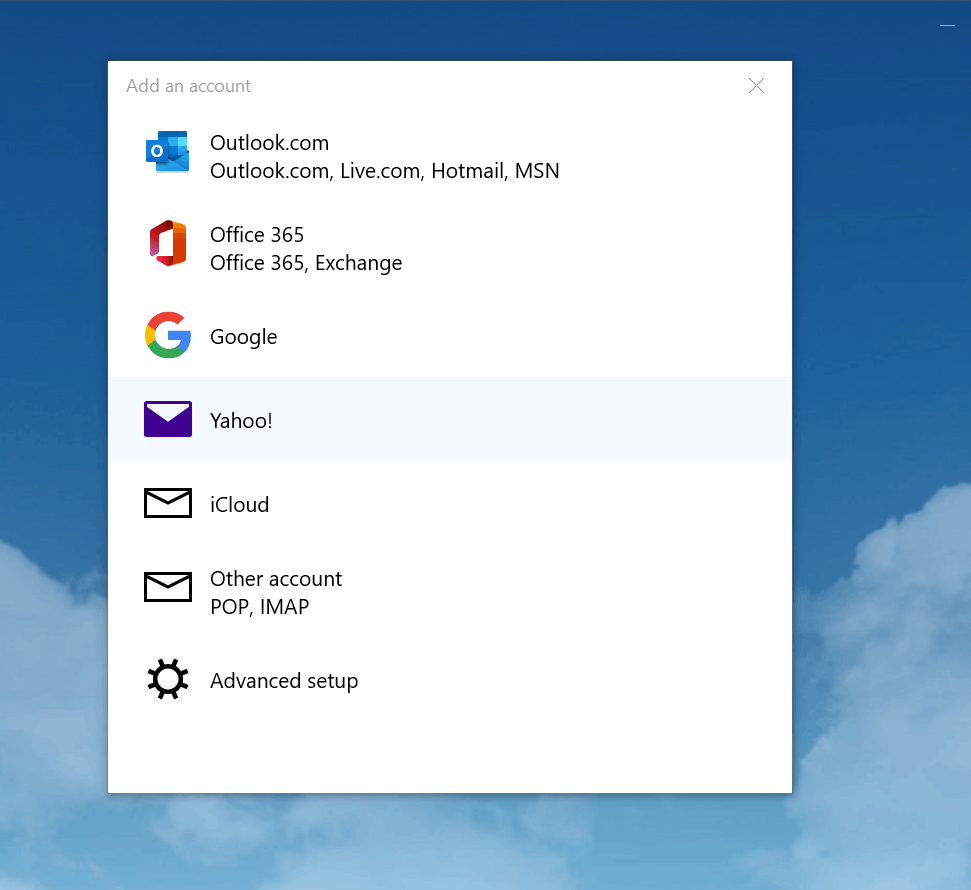Open the Advanced setup label

click(x=284, y=681)
